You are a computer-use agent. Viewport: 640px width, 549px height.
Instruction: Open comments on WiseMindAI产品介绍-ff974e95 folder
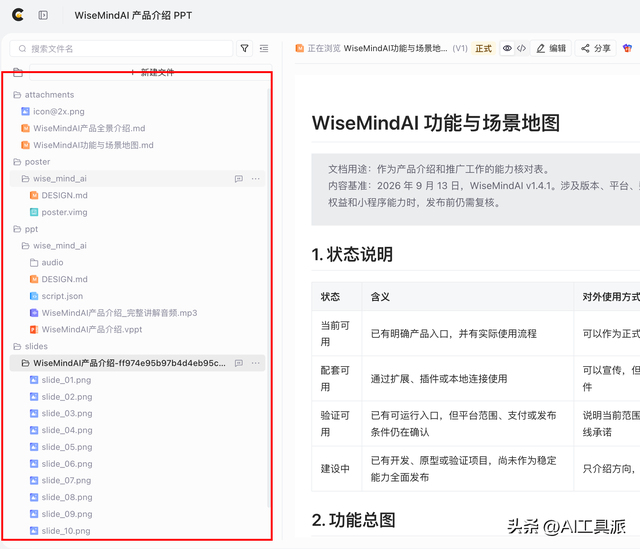(239, 363)
